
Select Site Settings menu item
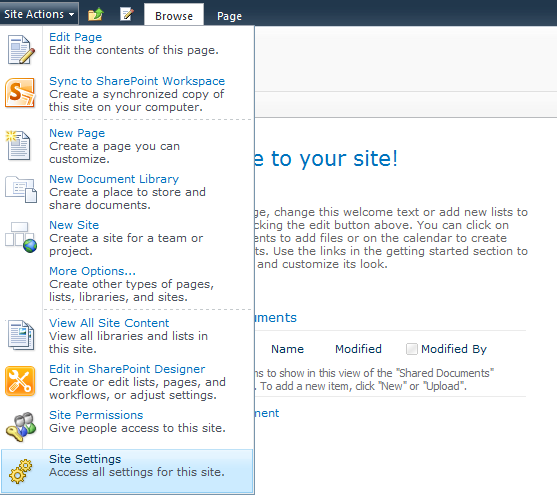pyautogui.click(x=127, y=471)
